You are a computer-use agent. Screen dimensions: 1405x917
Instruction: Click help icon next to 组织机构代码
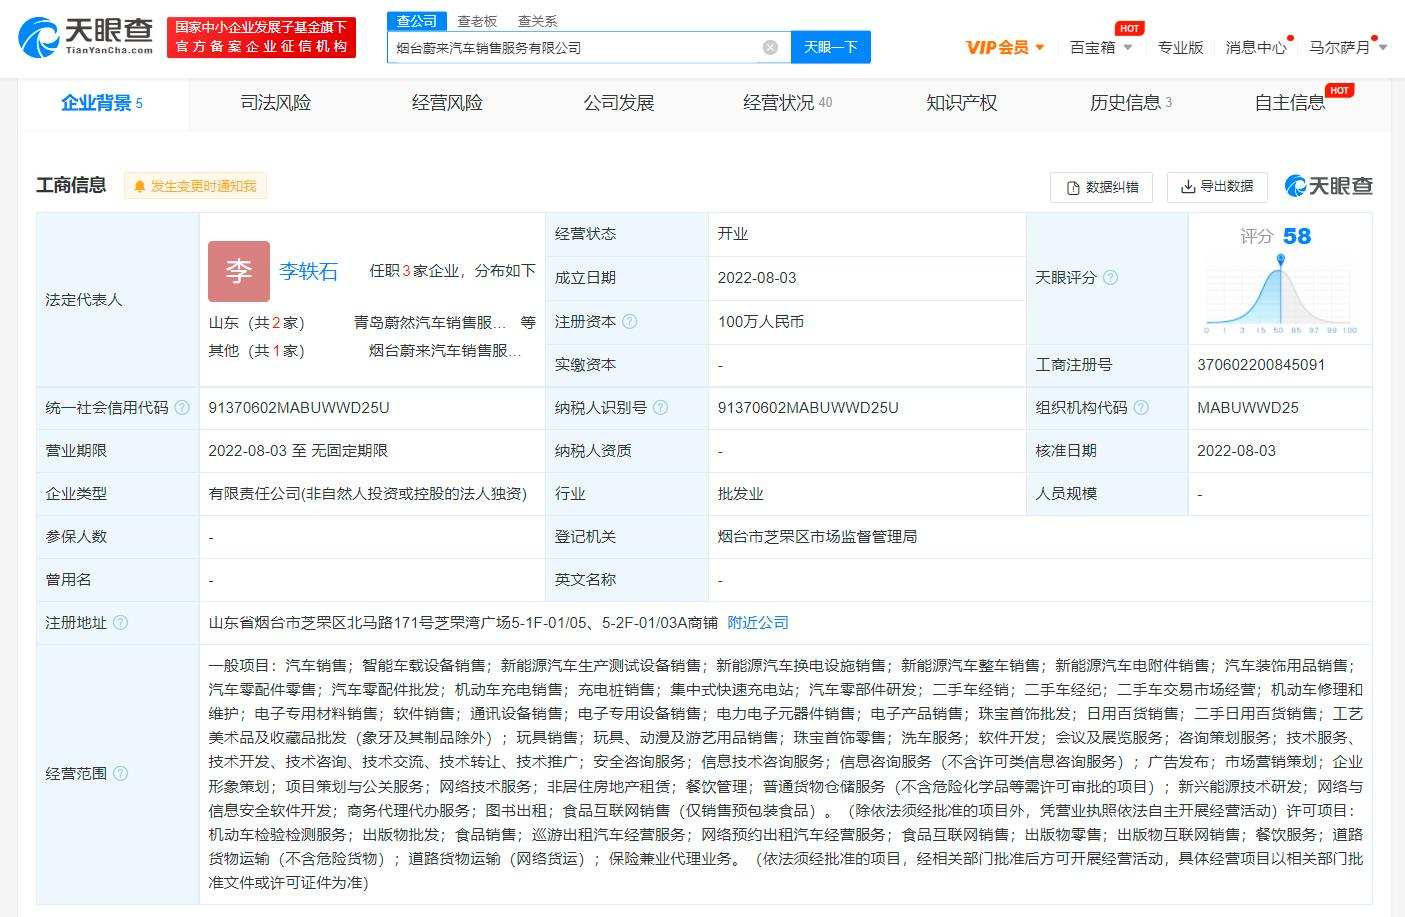pyautogui.click(x=1141, y=407)
